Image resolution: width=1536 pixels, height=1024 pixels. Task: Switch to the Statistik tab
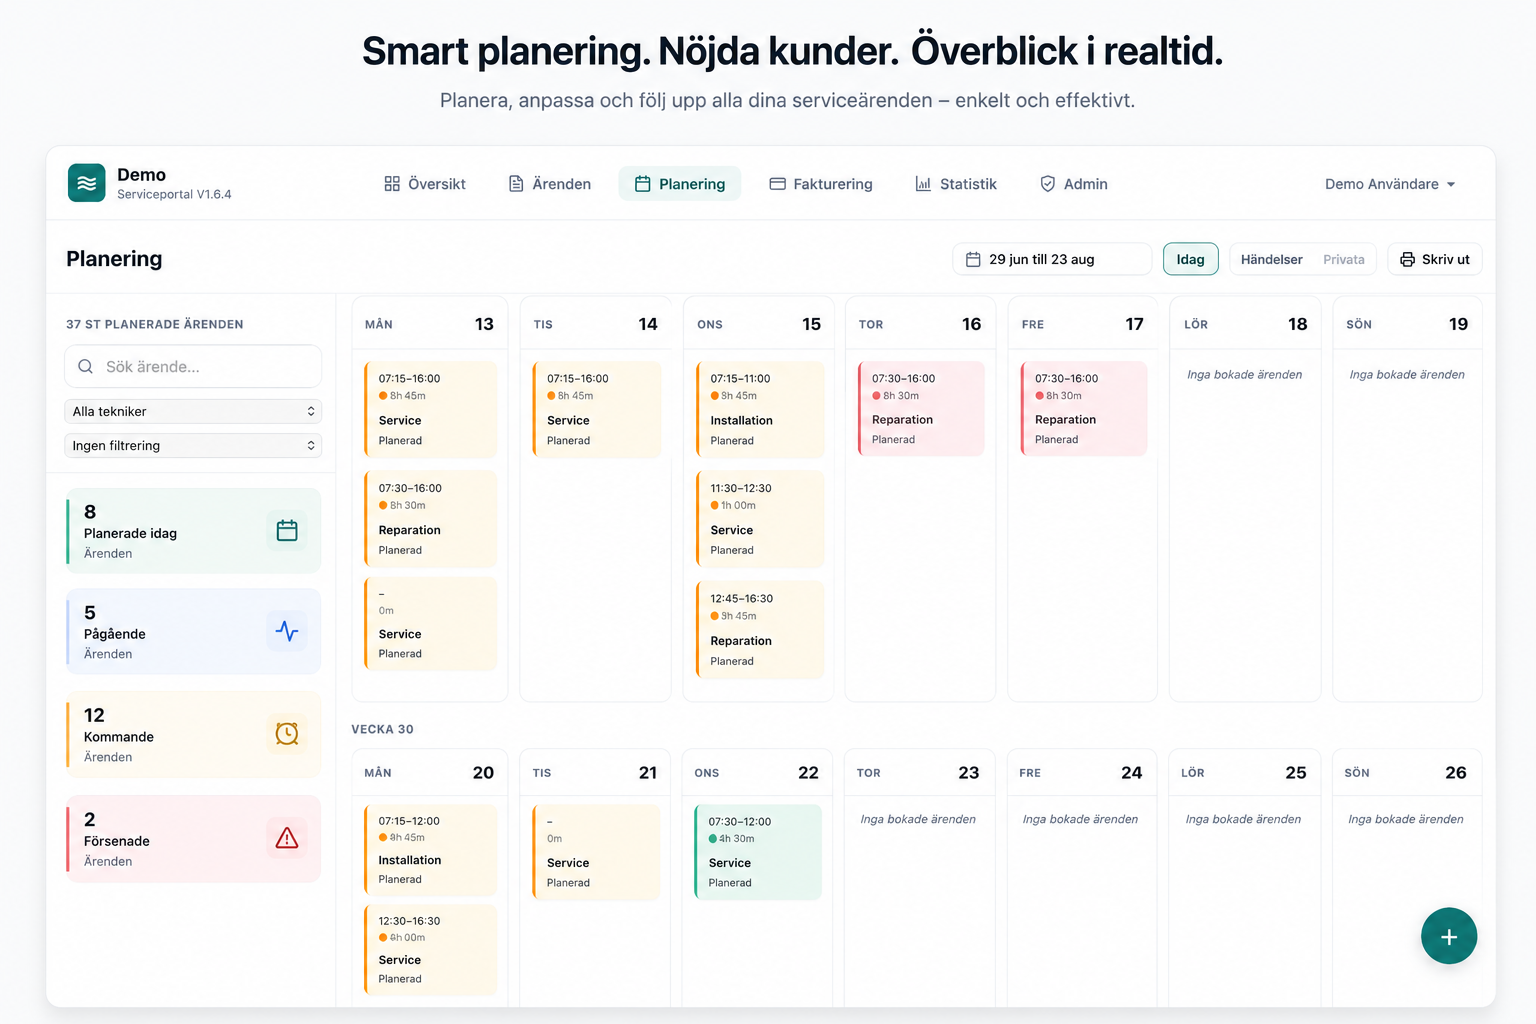pos(956,184)
